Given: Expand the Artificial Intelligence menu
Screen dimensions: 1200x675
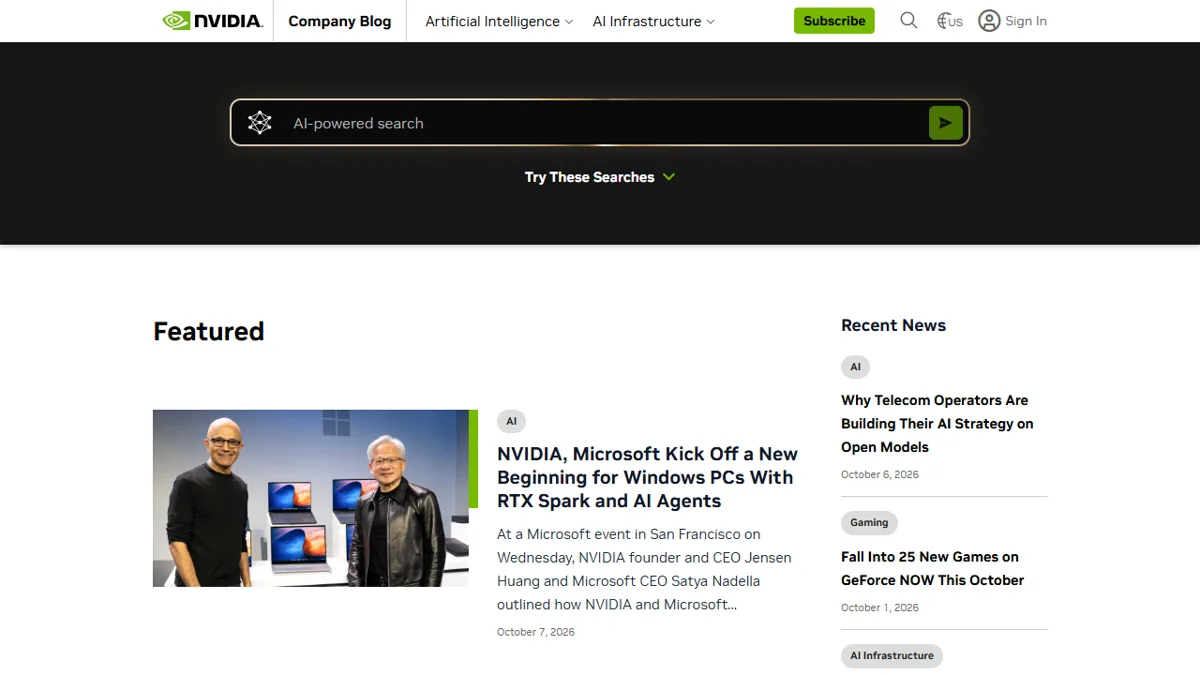Looking at the screenshot, I should coord(499,21).
